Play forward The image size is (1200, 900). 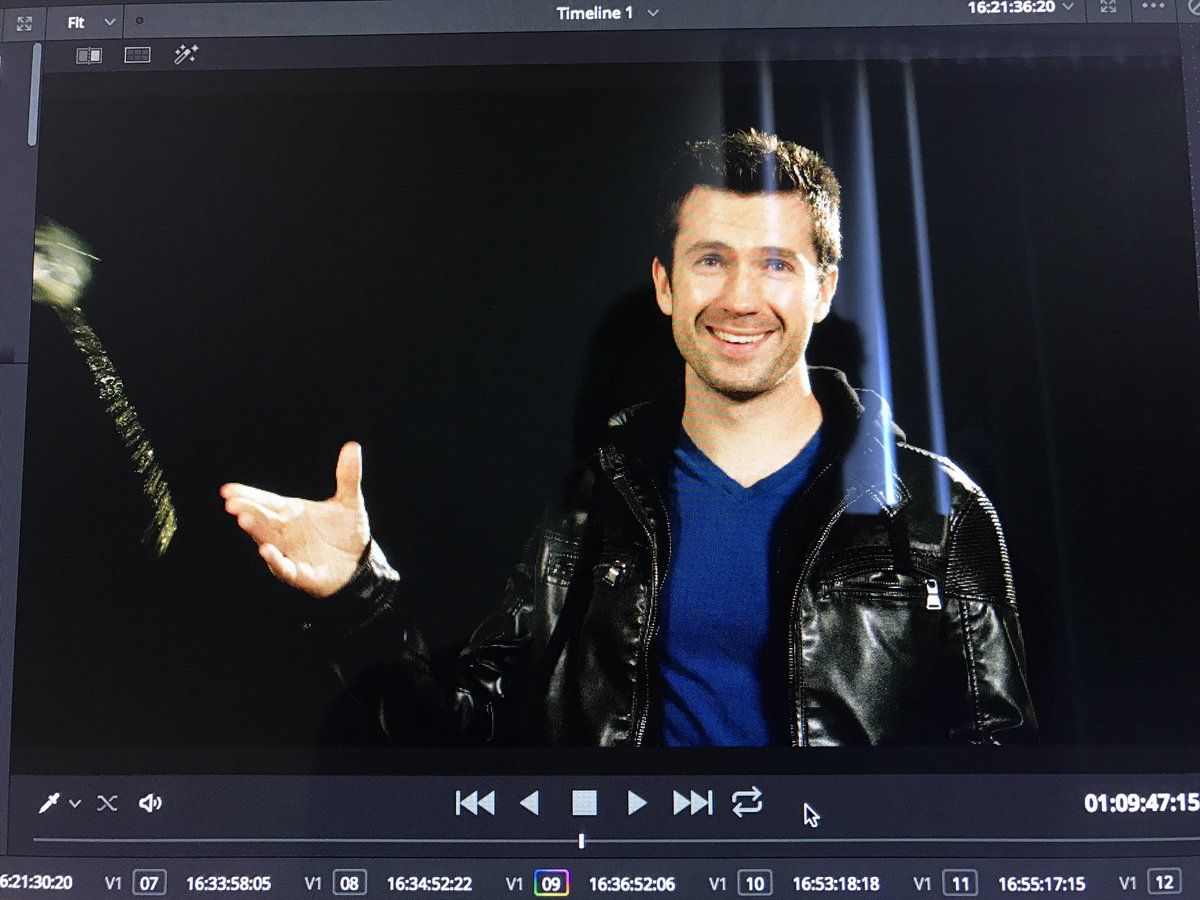click(x=637, y=802)
